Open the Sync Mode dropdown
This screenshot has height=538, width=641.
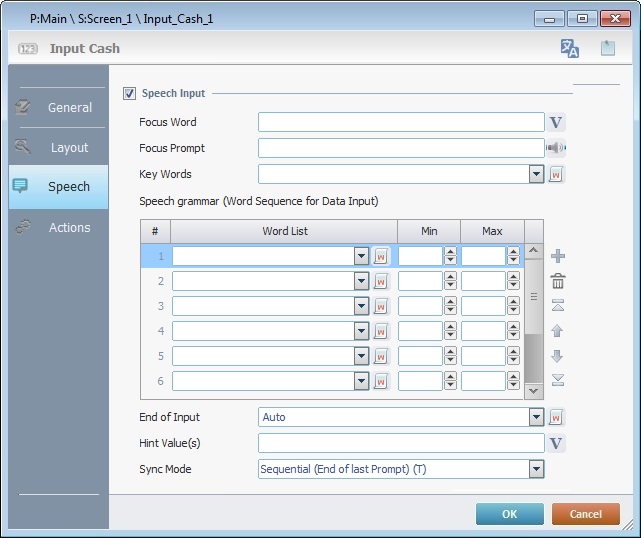click(x=536, y=469)
